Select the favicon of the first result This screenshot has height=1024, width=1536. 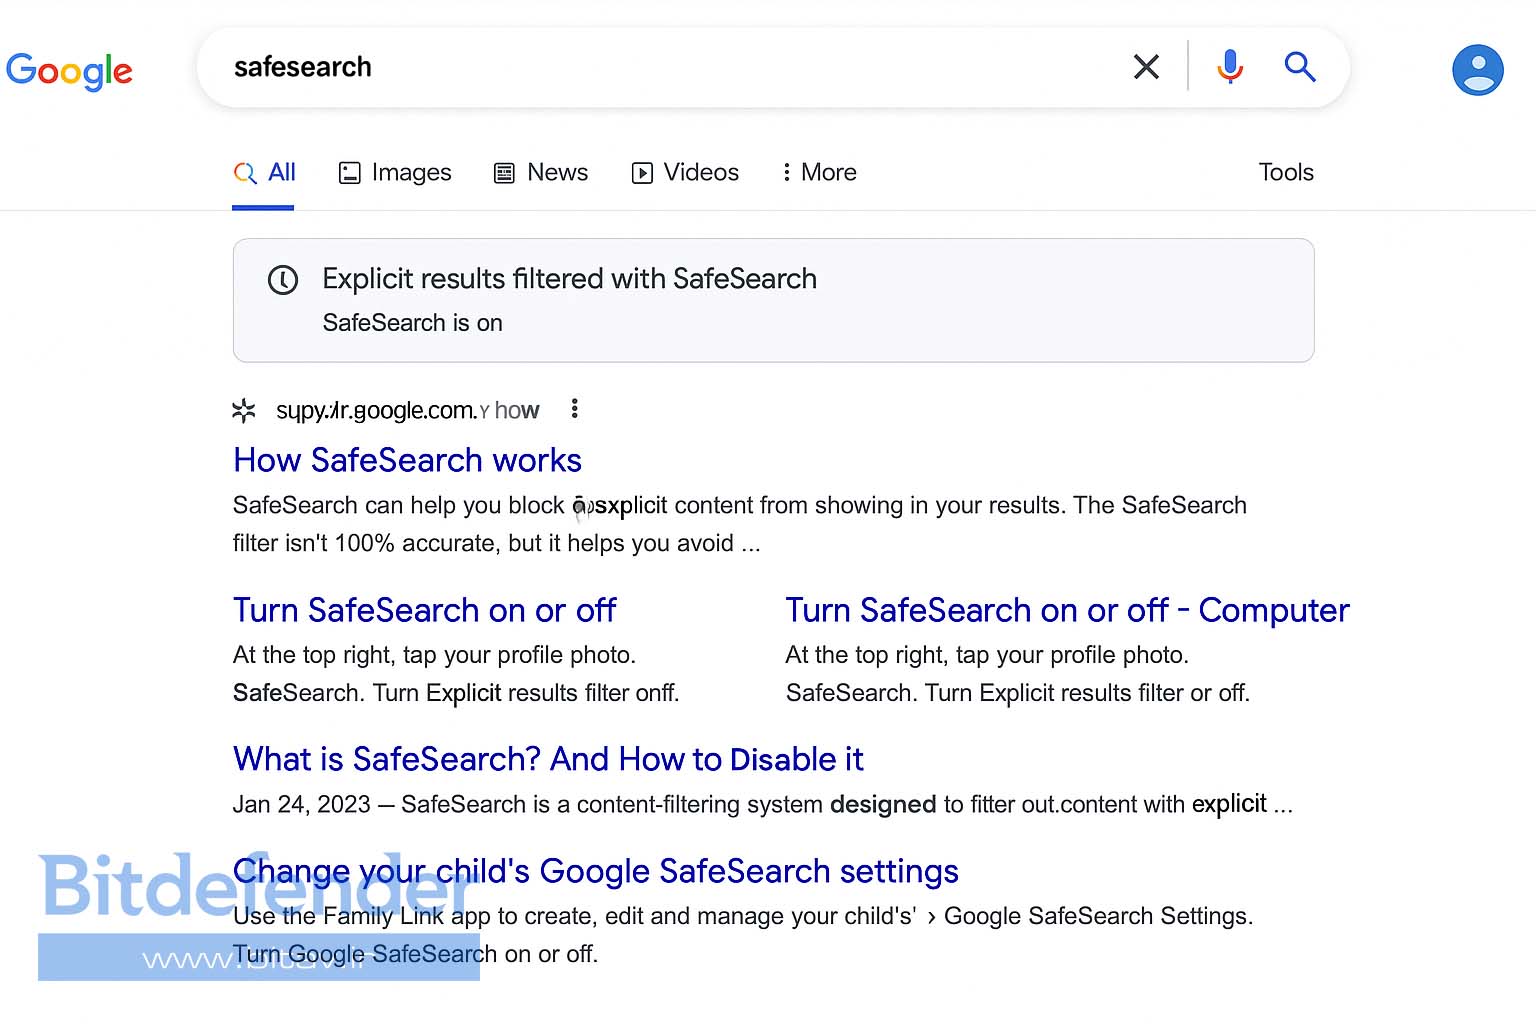244,410
